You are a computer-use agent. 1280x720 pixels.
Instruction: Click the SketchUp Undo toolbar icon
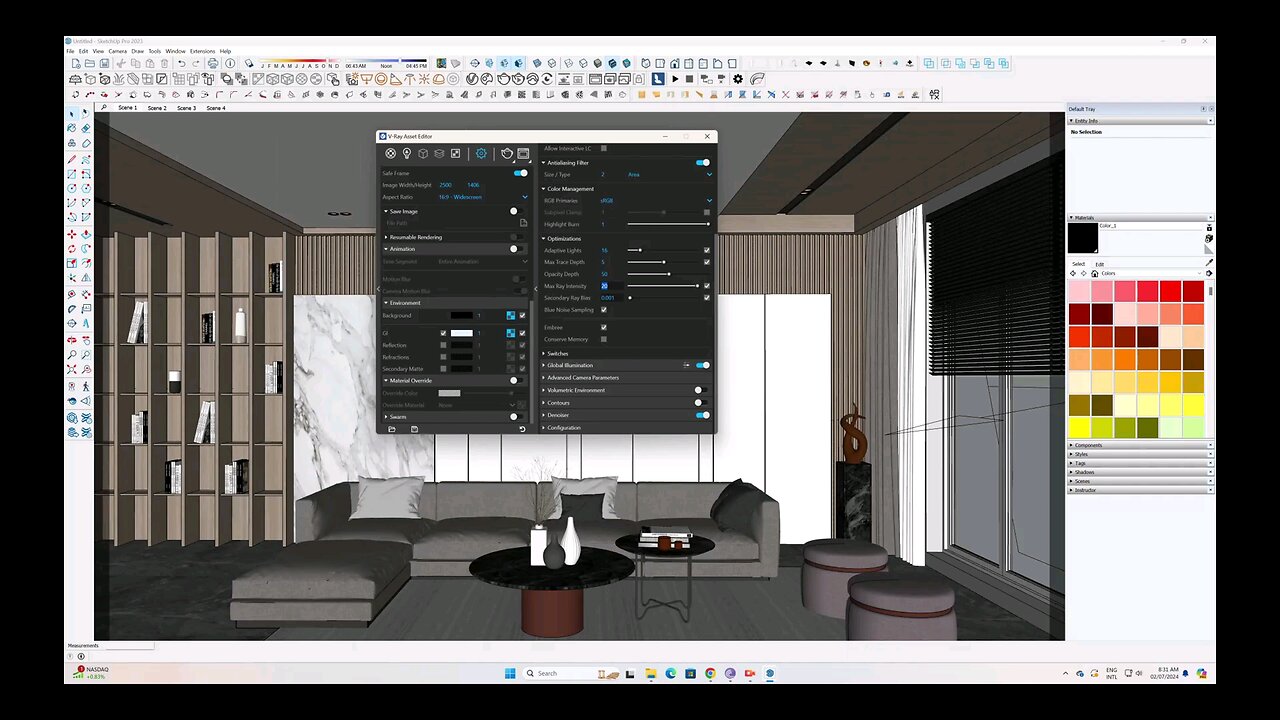(180, 64)
